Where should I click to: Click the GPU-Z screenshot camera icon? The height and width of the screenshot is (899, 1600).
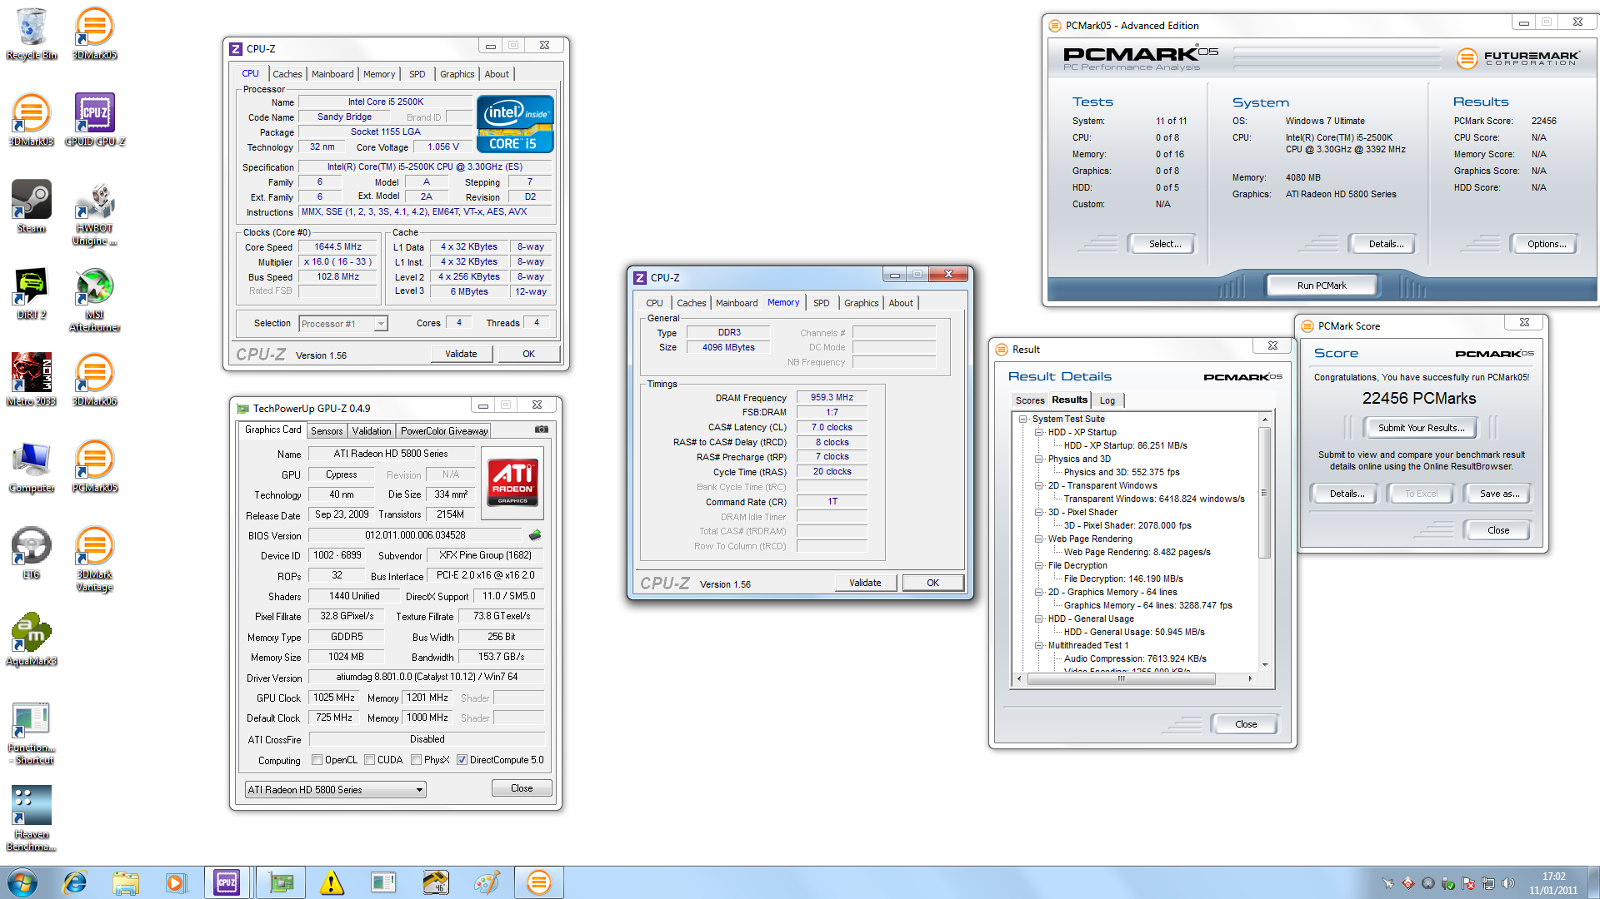coord(541,430)
